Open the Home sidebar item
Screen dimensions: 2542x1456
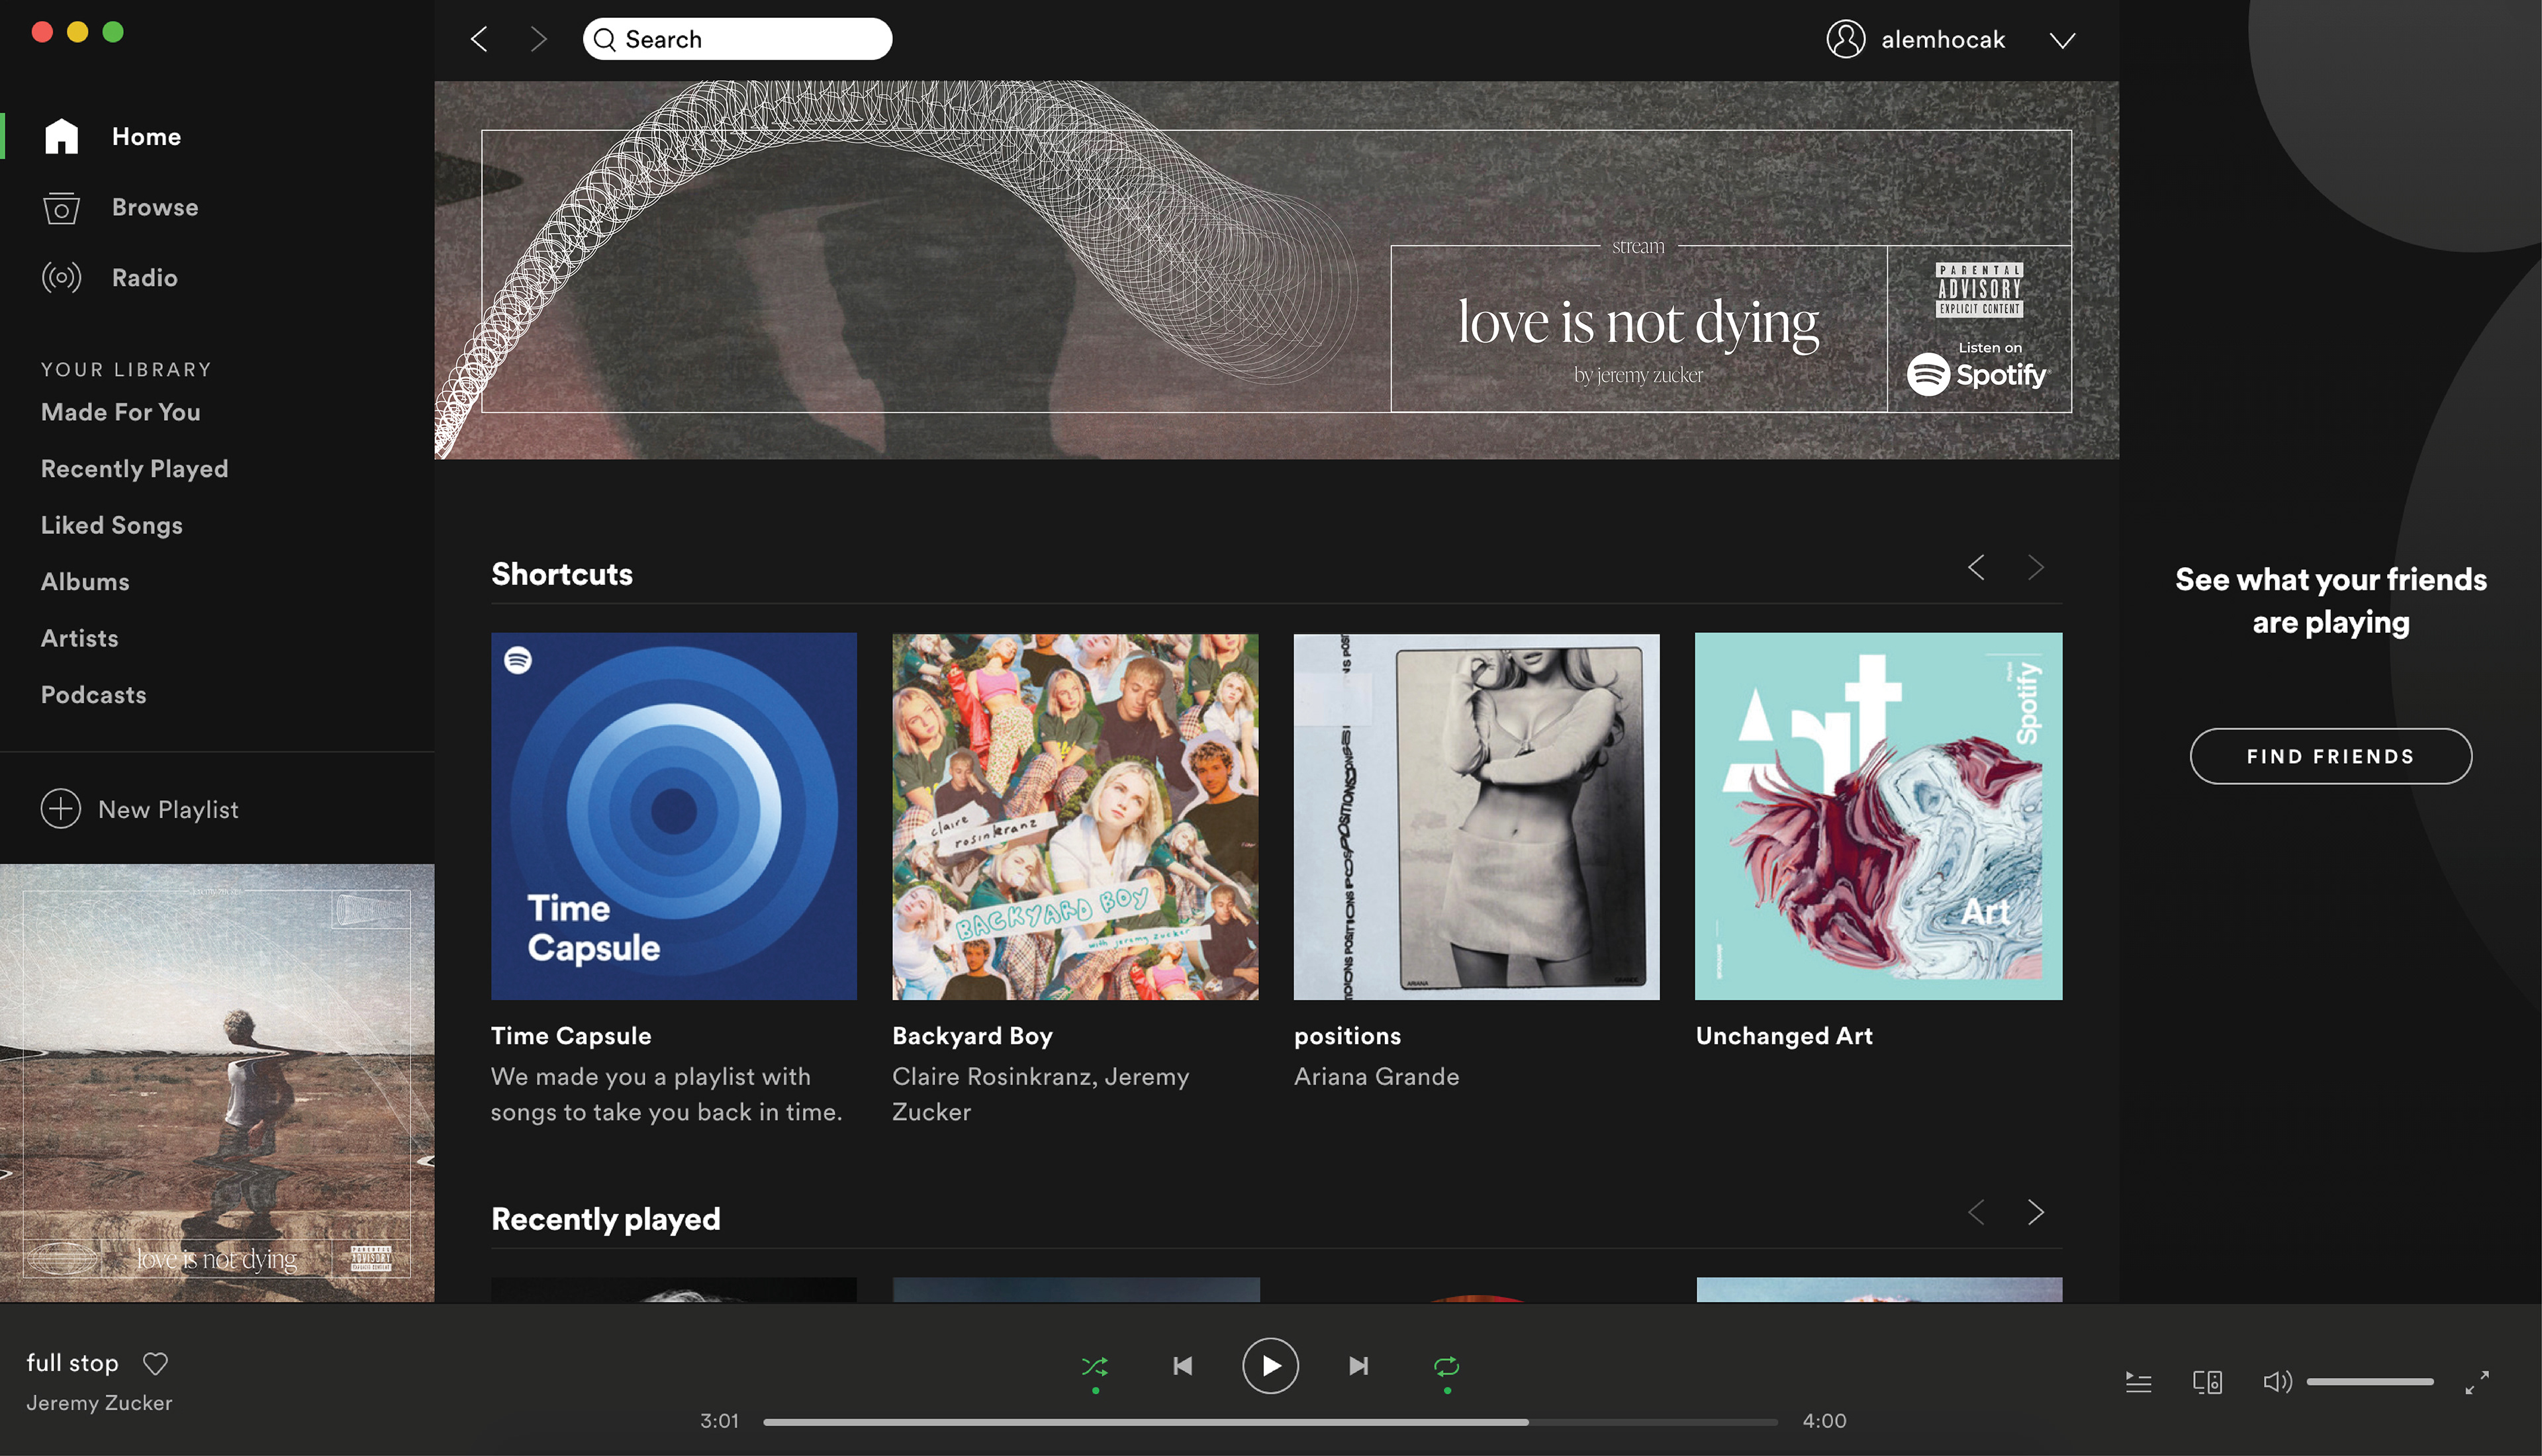[x=146, y=136]
